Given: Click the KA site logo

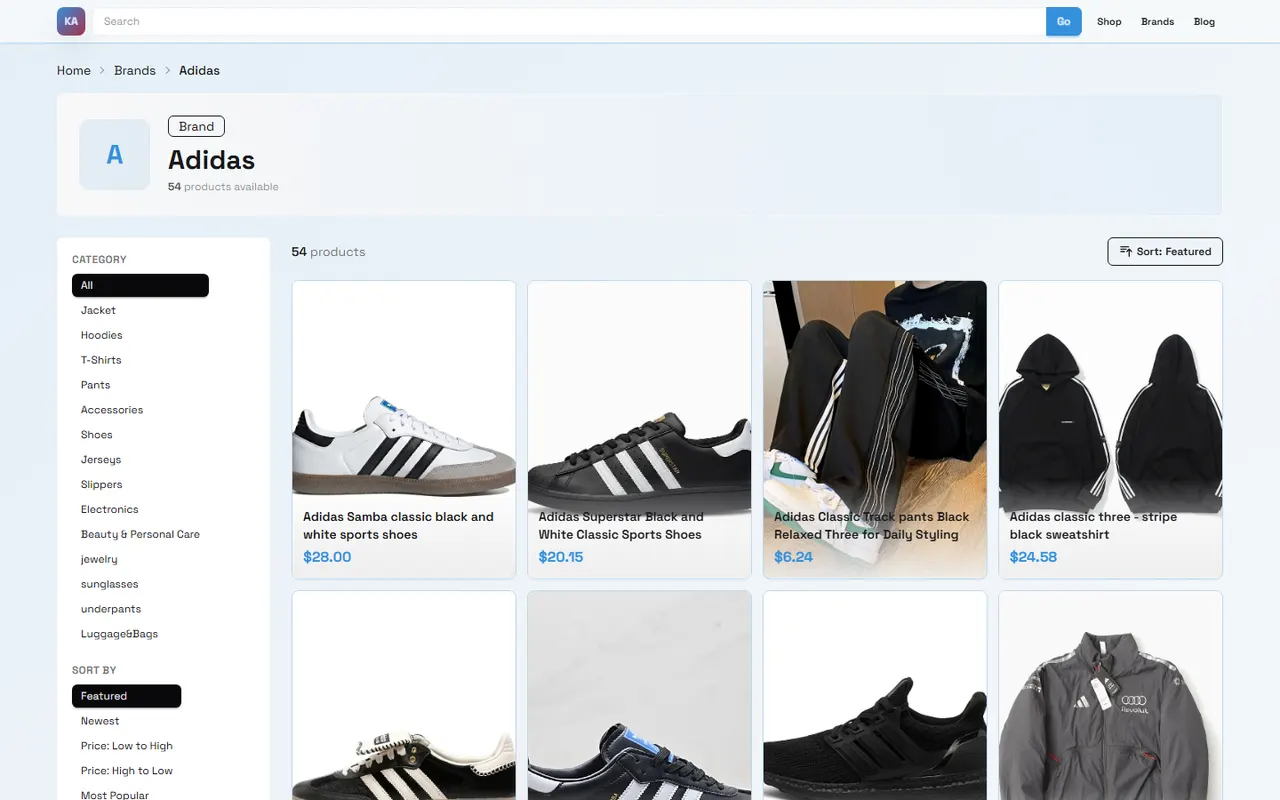Looking at the screenshot, I should click(71, 21).
